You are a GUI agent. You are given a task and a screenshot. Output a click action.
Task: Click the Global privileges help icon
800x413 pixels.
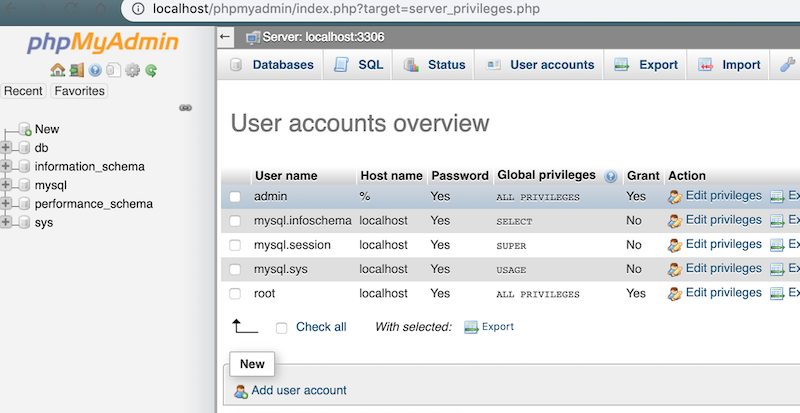point(611,176)
